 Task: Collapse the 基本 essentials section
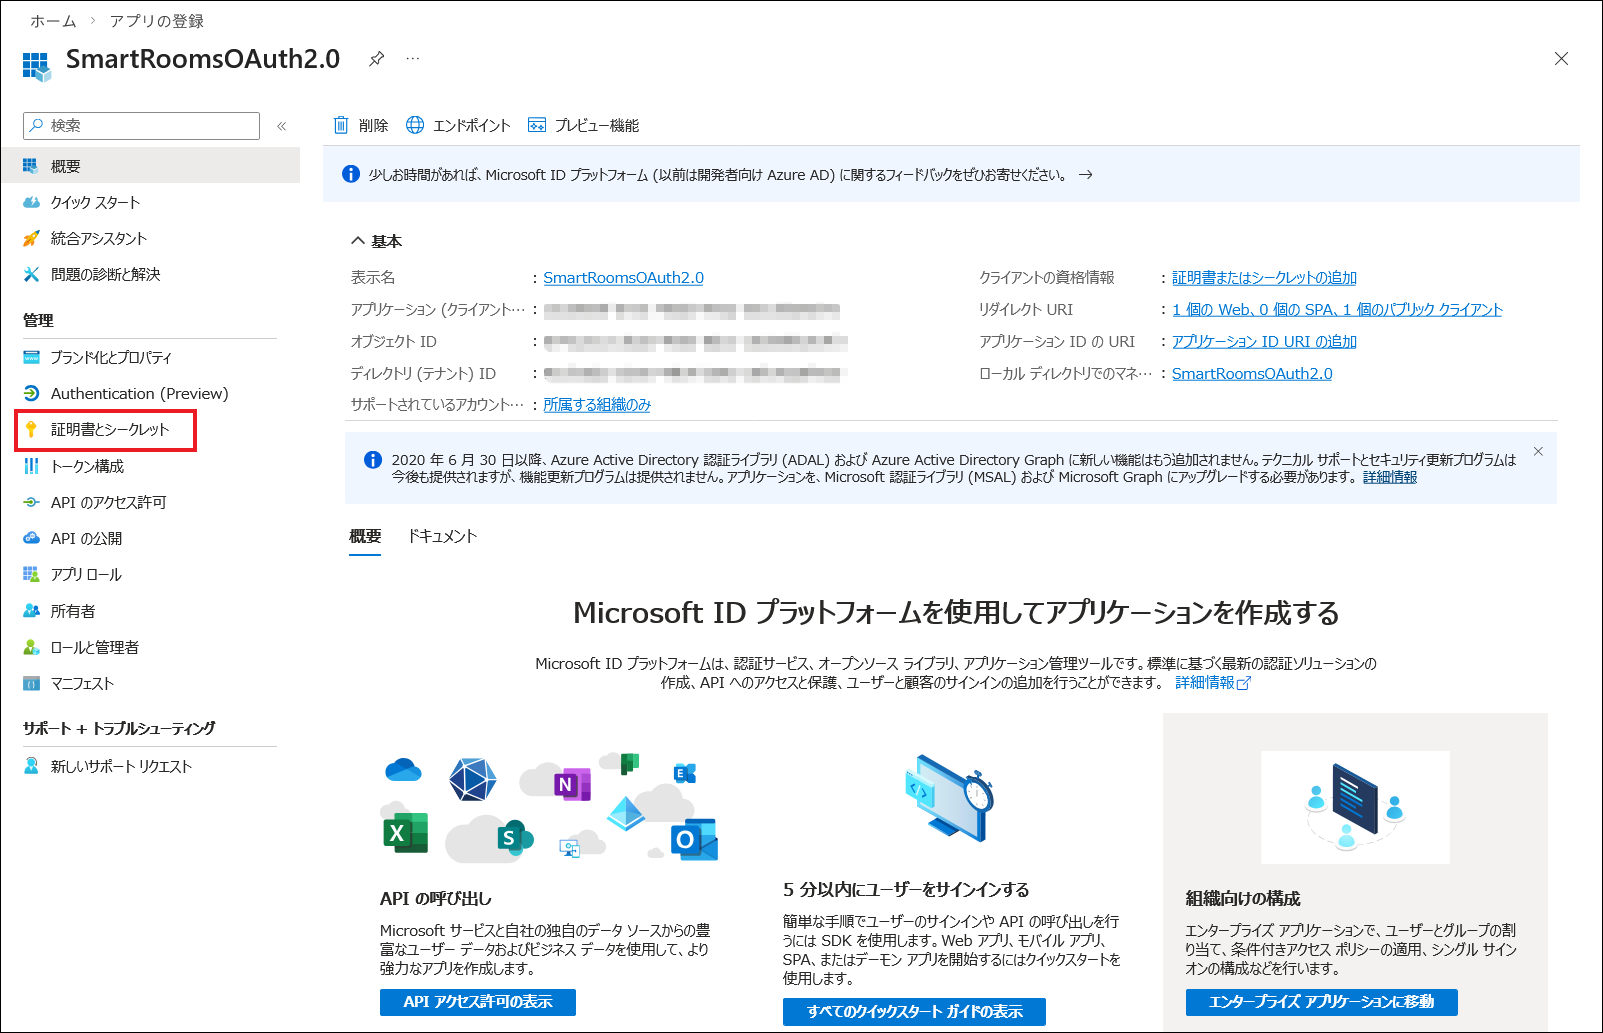[x=358, y=241]
